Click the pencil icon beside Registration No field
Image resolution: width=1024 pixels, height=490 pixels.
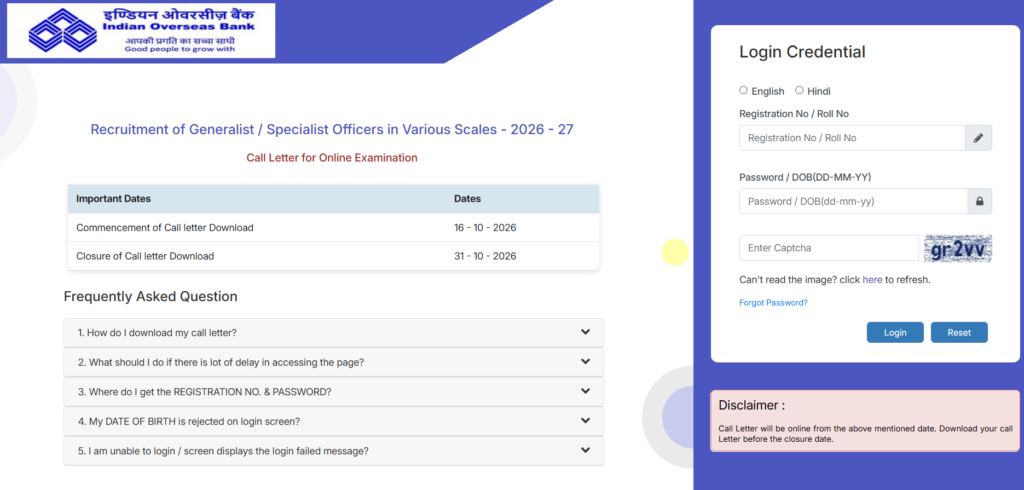click(x=978, y=138)
